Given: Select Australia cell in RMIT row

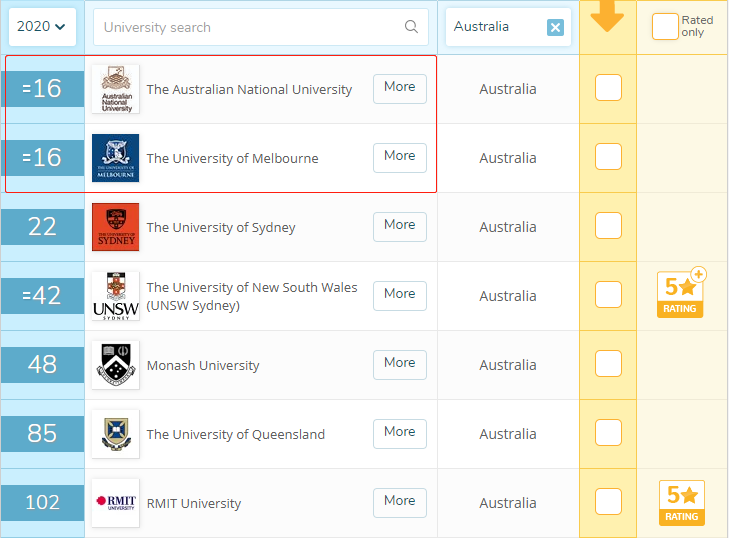Looking at the screenshot, I should (x=508, y=503).
